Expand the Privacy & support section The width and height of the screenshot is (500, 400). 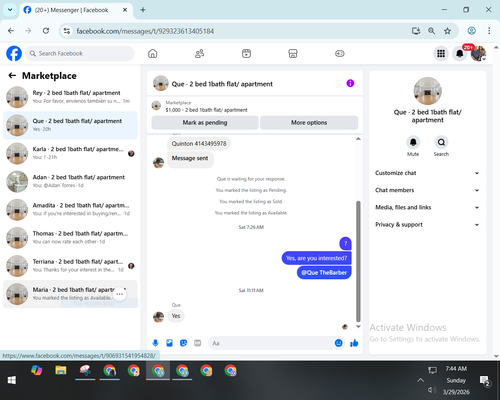coord(427,225)
